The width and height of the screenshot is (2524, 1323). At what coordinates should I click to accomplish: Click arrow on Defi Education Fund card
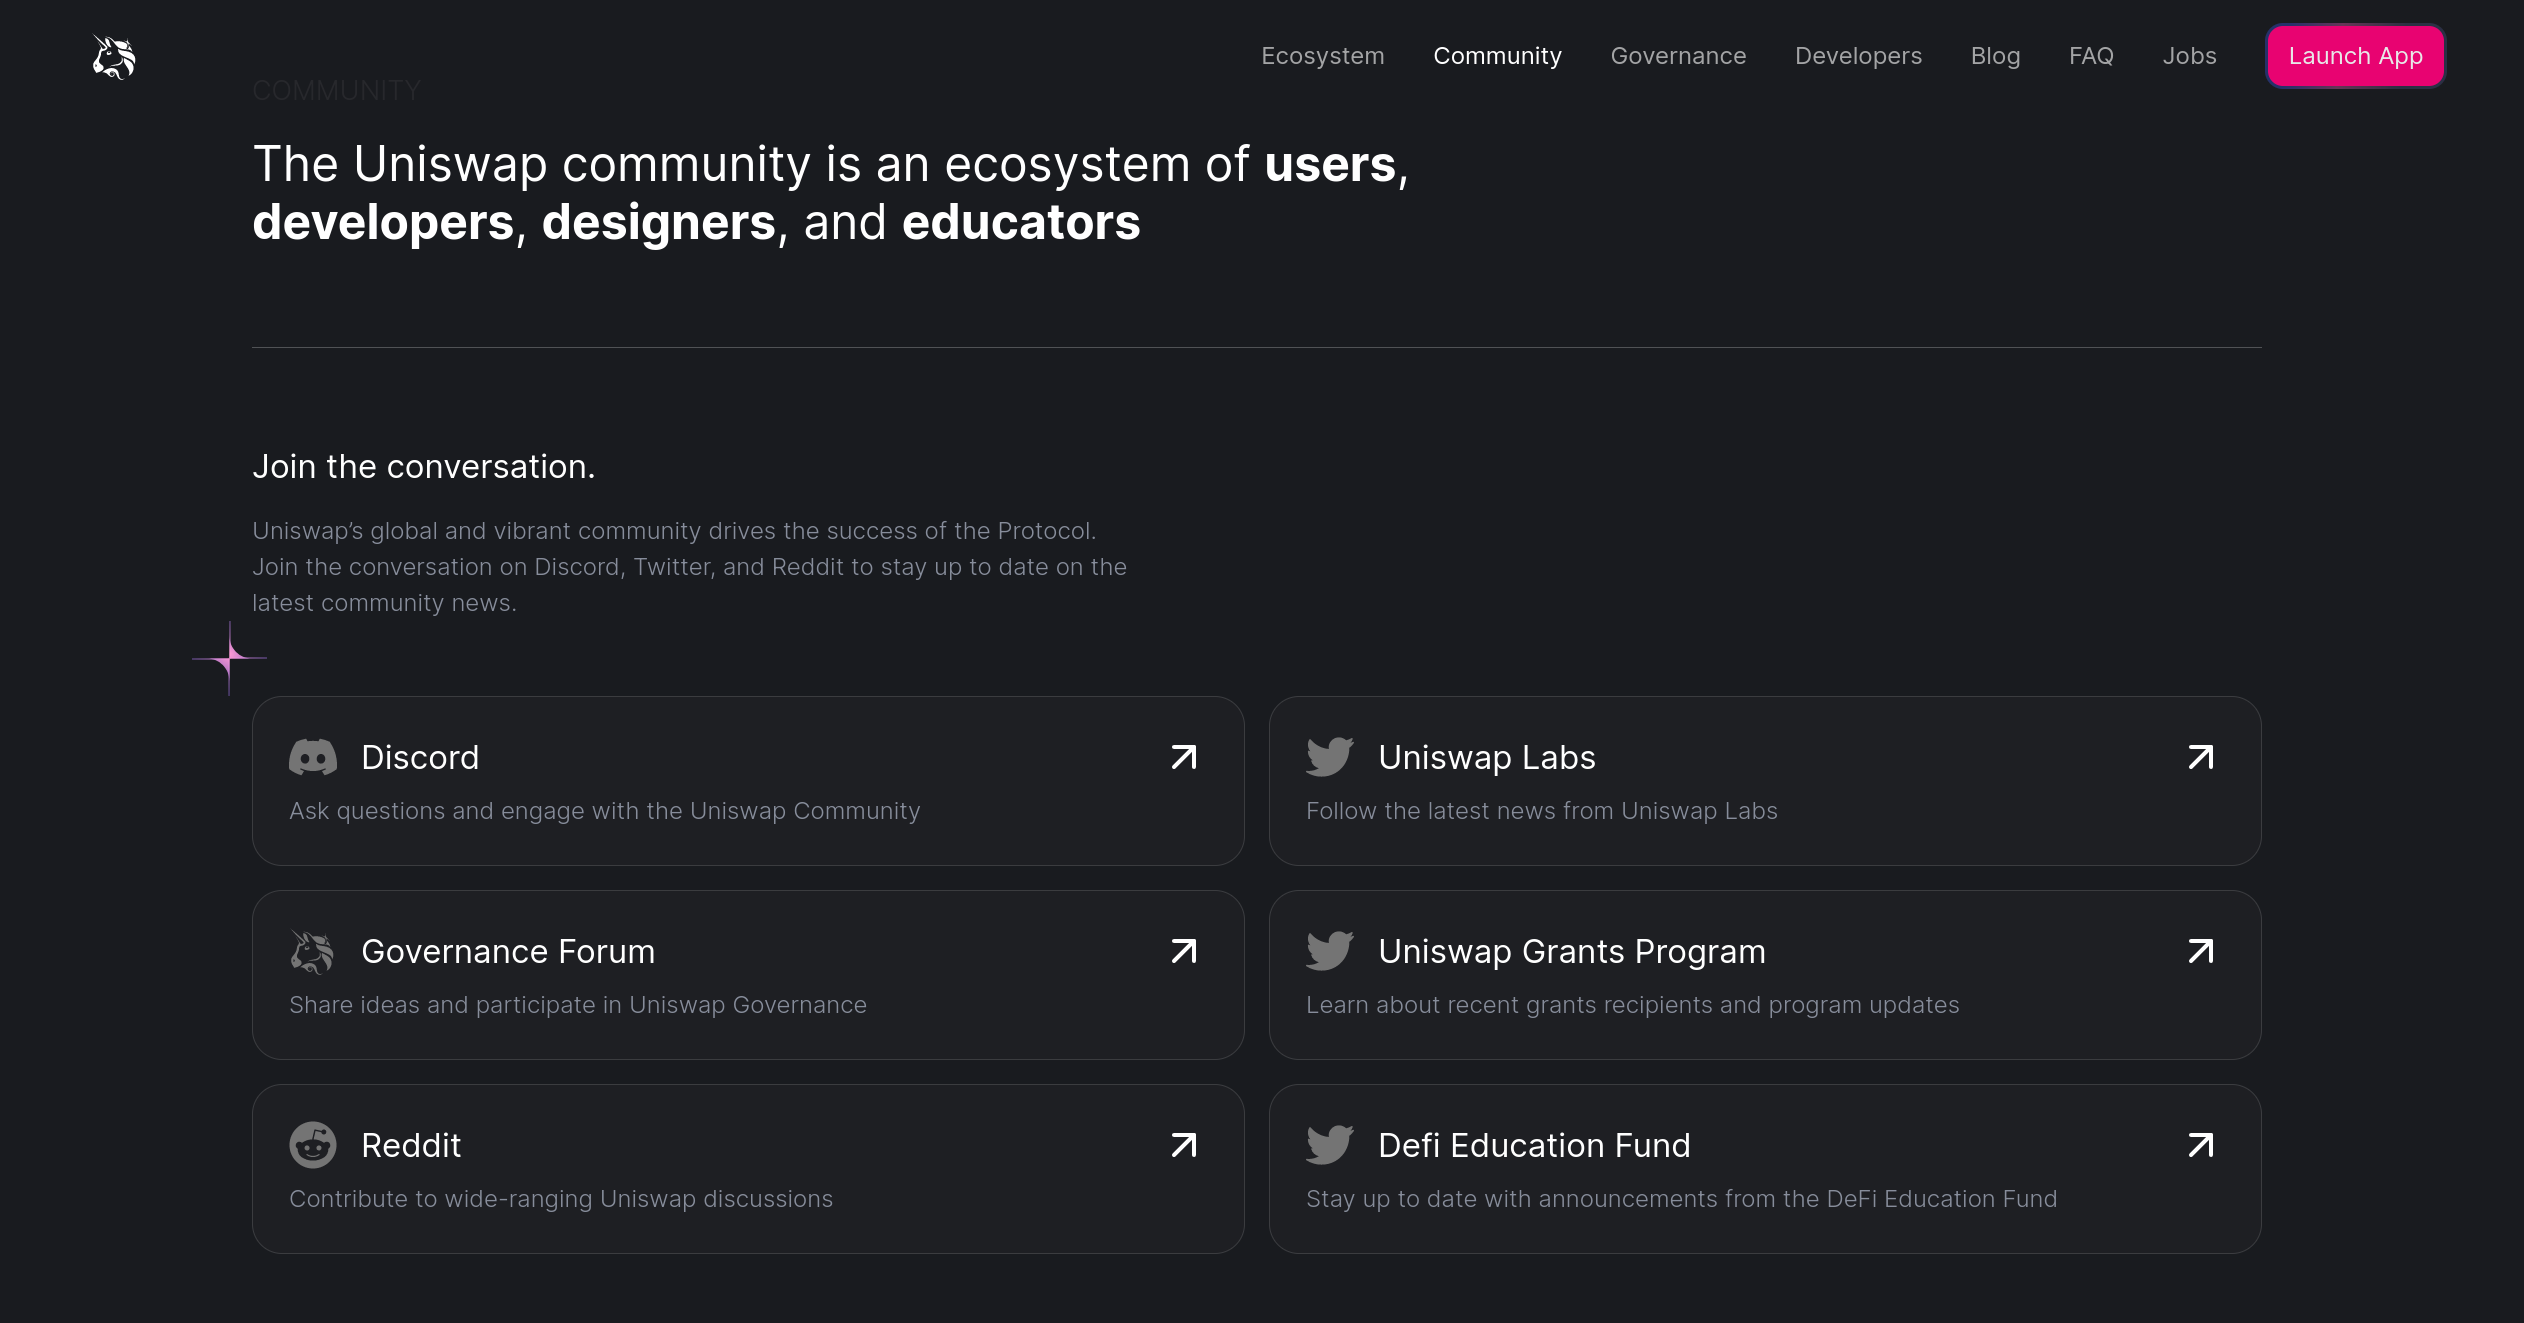(2200, 1145)
